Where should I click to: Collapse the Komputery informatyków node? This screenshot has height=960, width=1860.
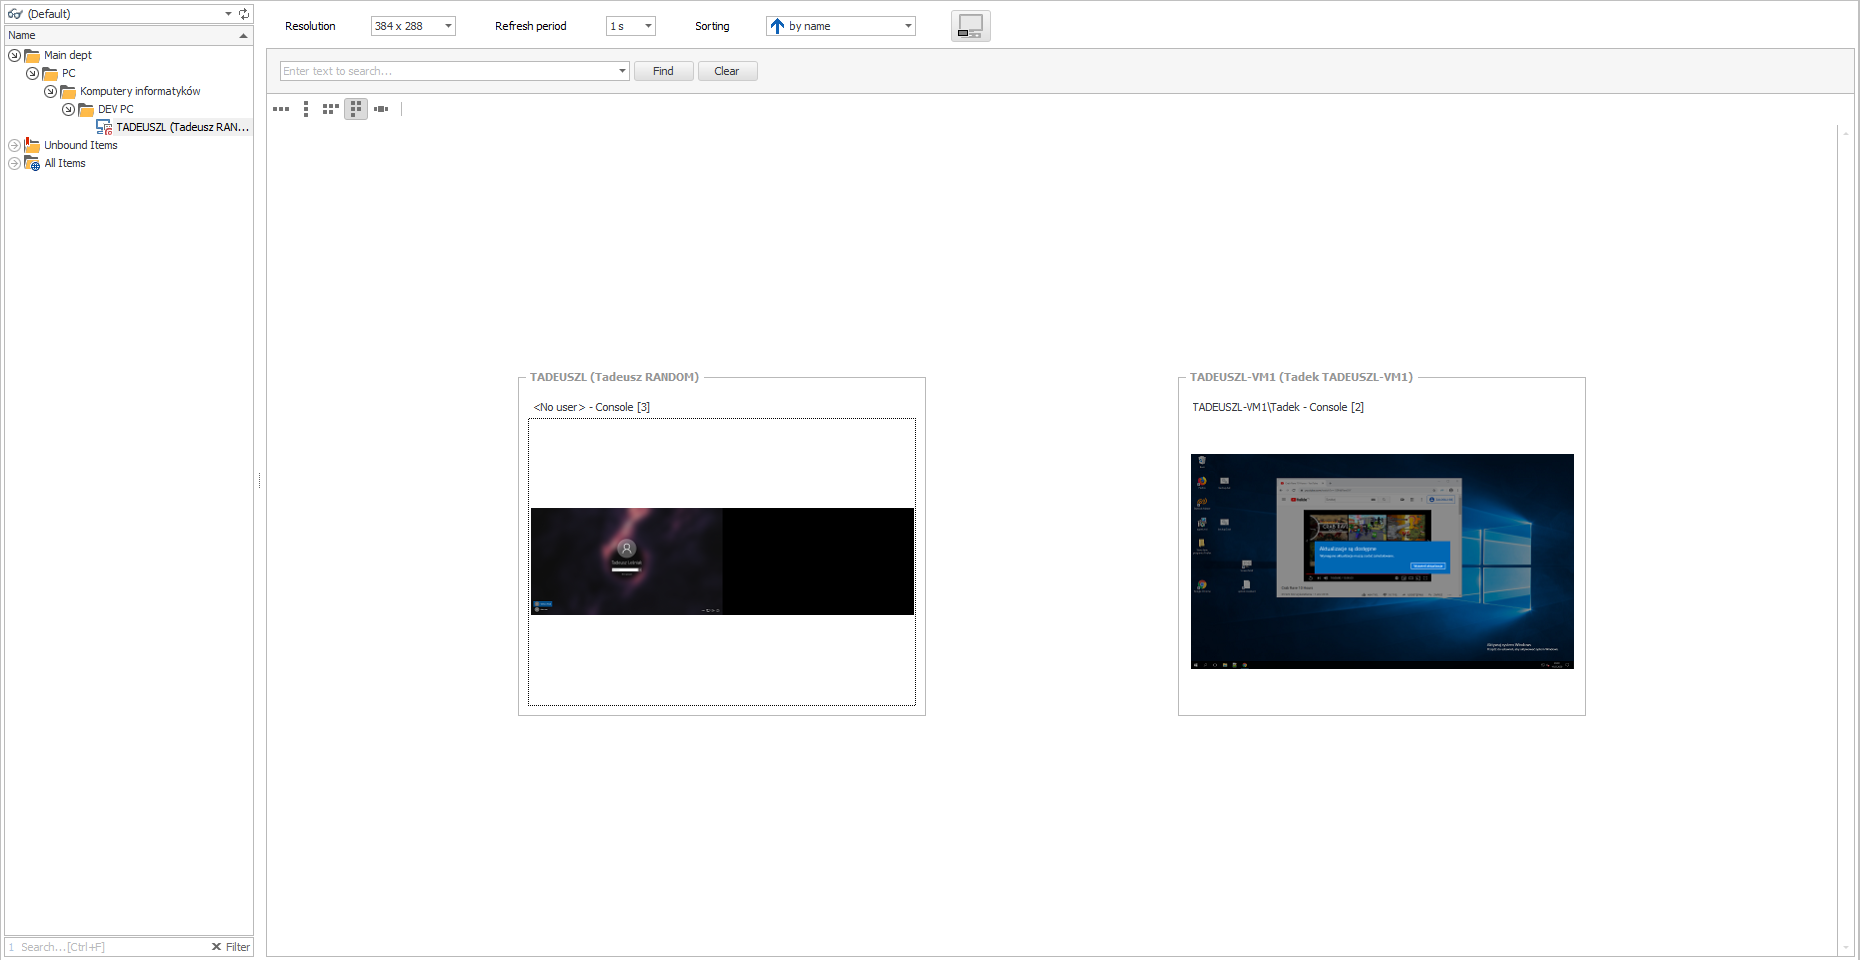point(50,91)
